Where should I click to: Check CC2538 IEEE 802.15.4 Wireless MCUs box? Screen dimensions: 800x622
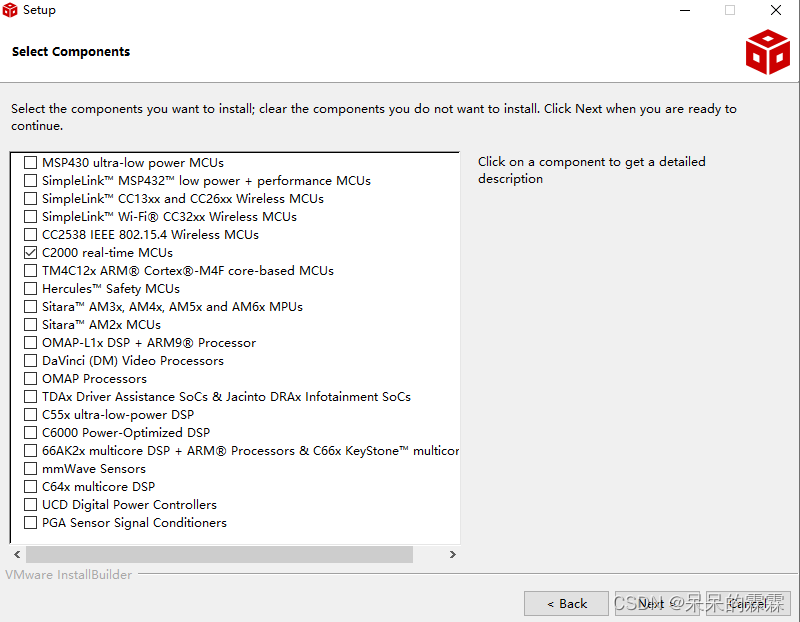31,235
